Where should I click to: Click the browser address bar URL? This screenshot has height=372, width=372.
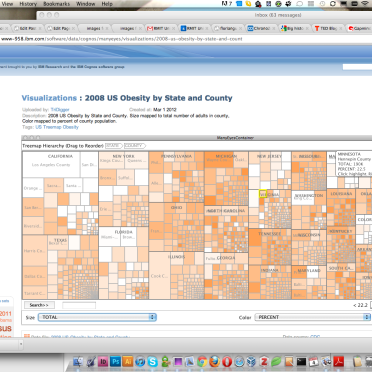coord(122,39)
